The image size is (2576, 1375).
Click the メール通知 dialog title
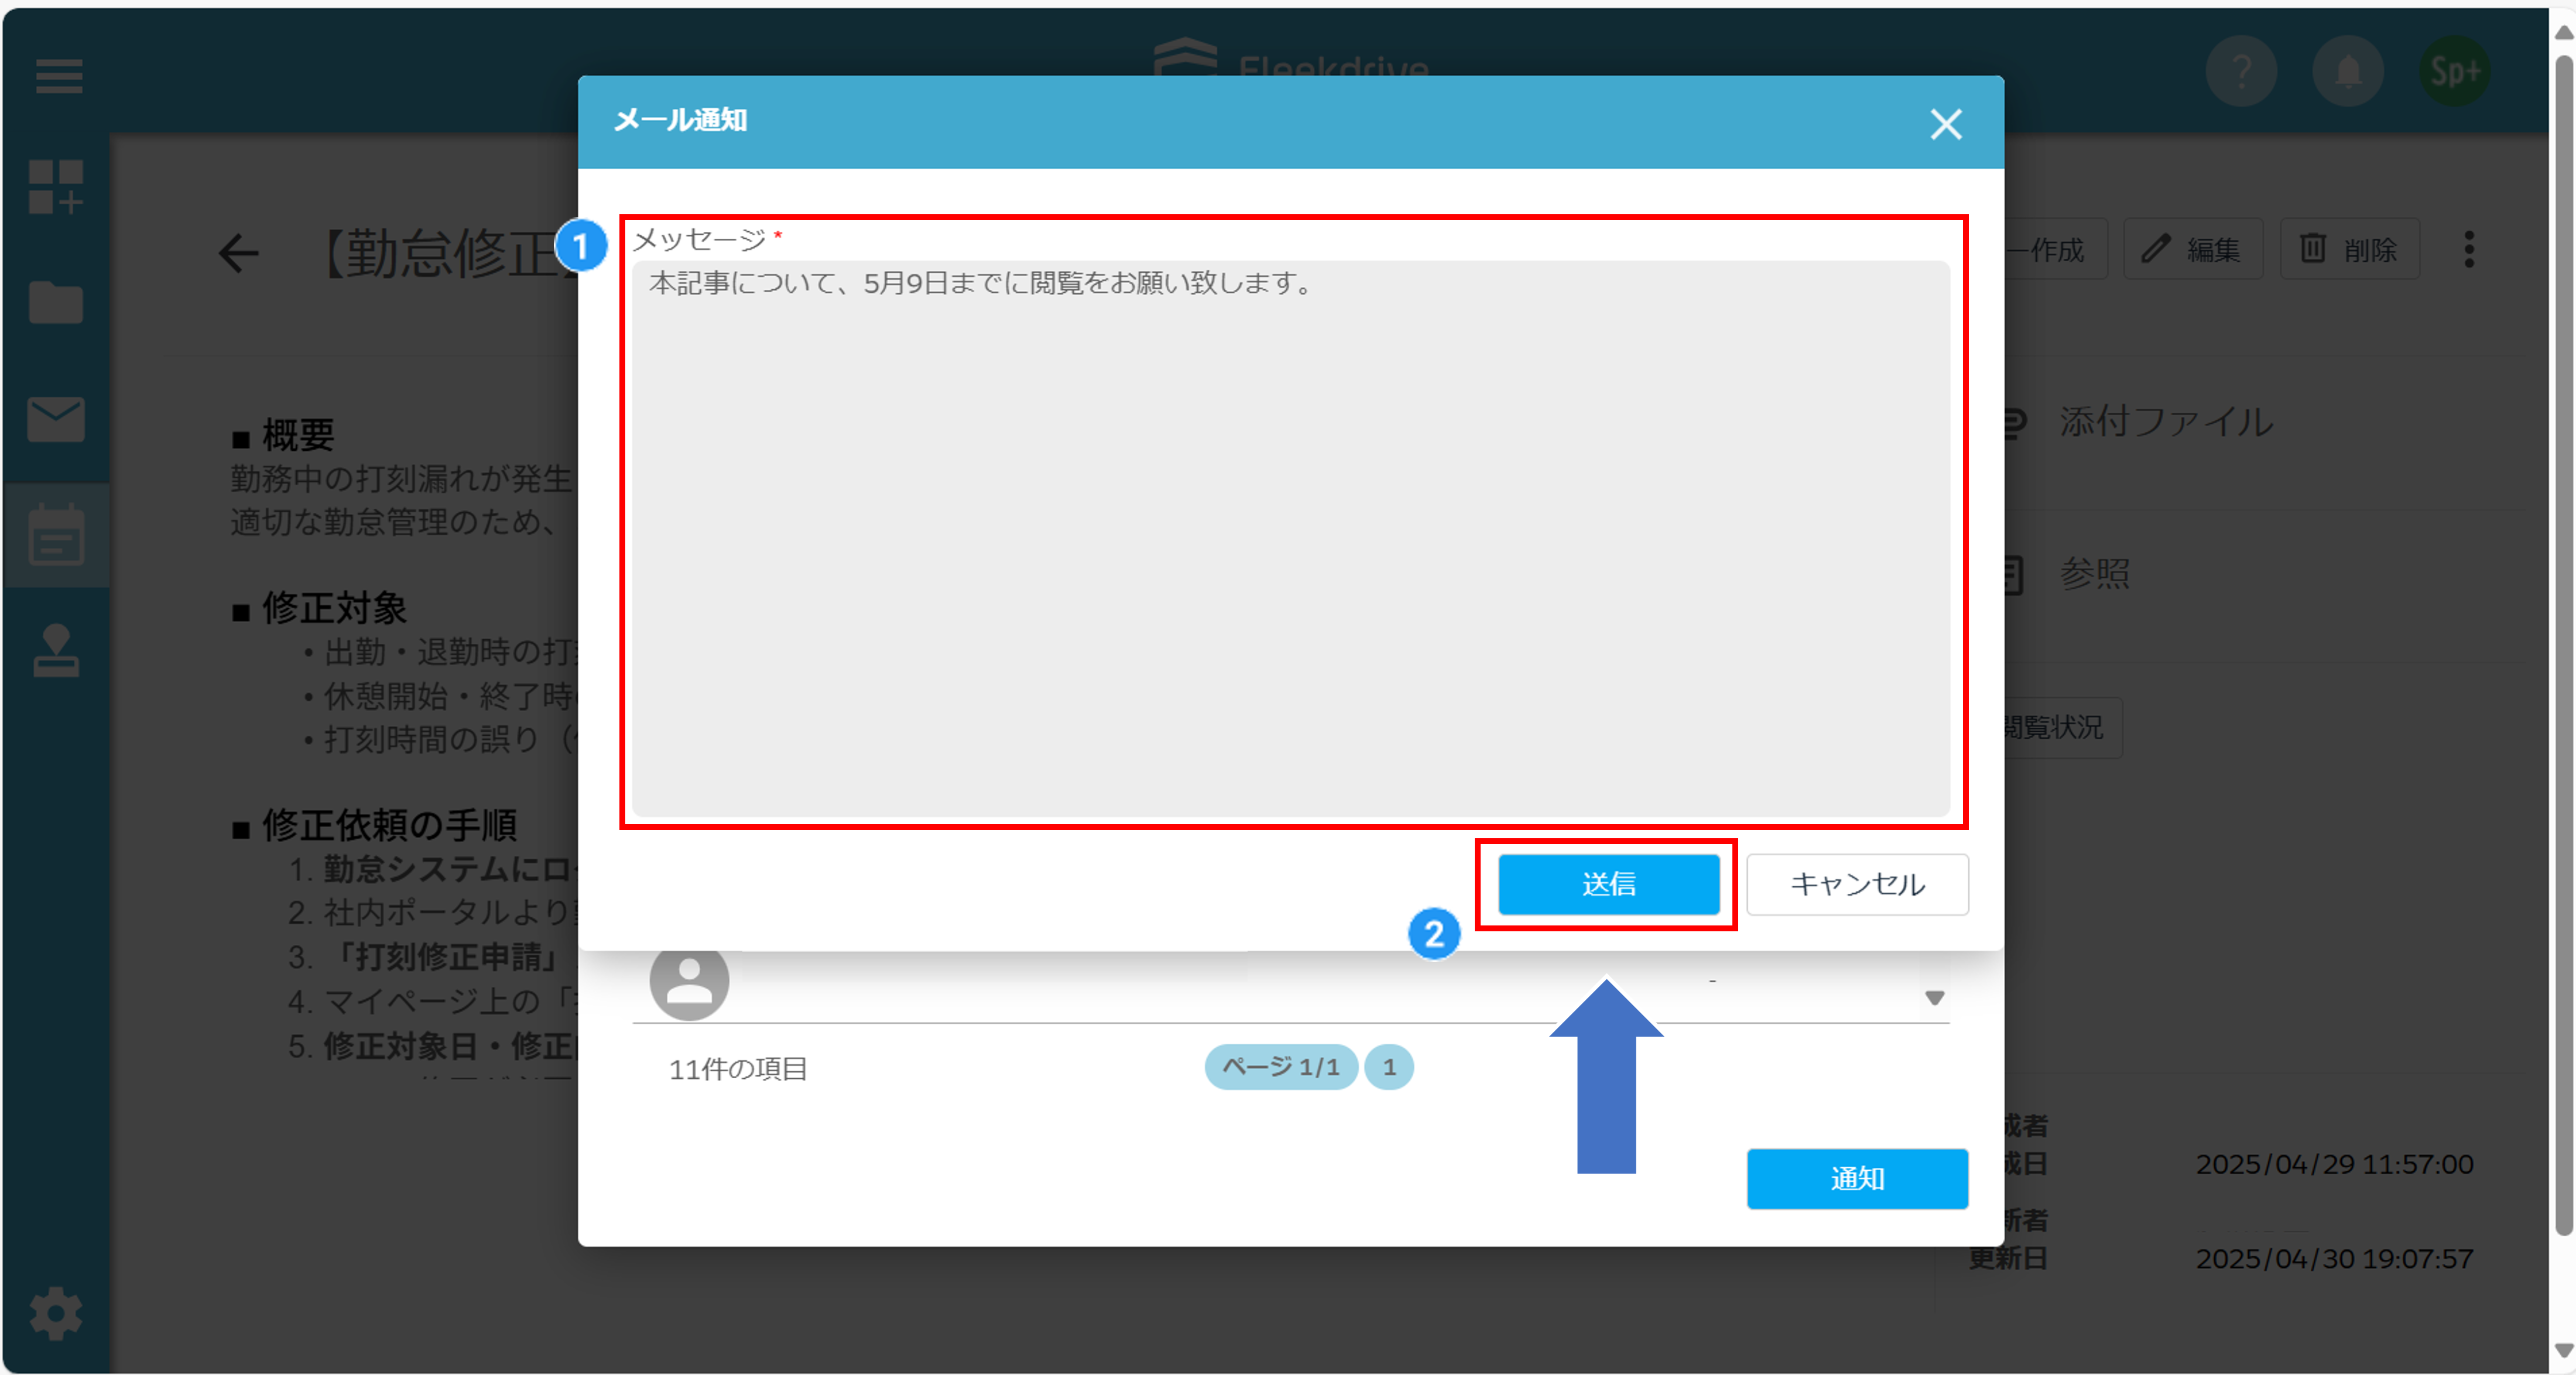point(680,120)
